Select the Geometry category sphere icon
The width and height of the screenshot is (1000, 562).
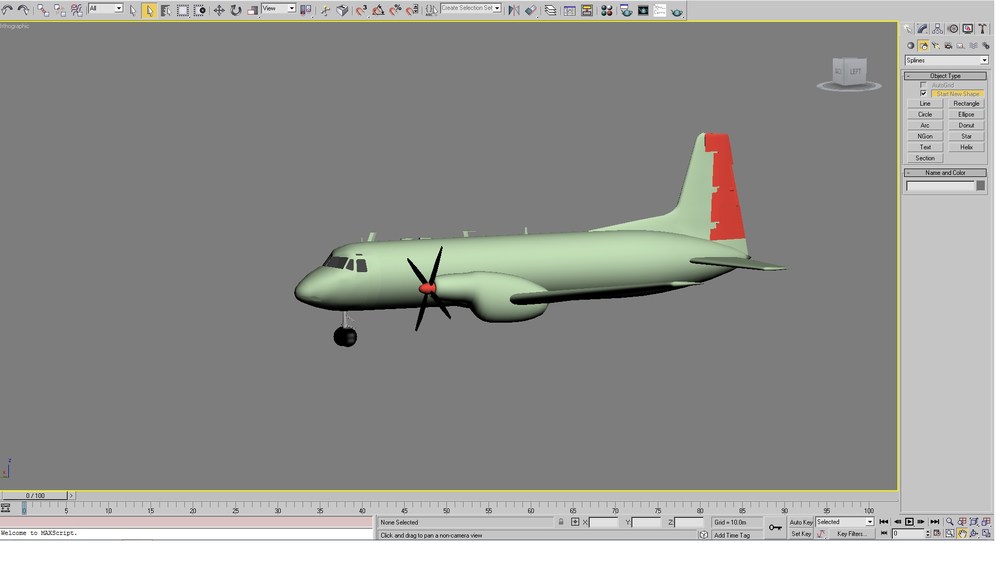[x=911, y=46]
